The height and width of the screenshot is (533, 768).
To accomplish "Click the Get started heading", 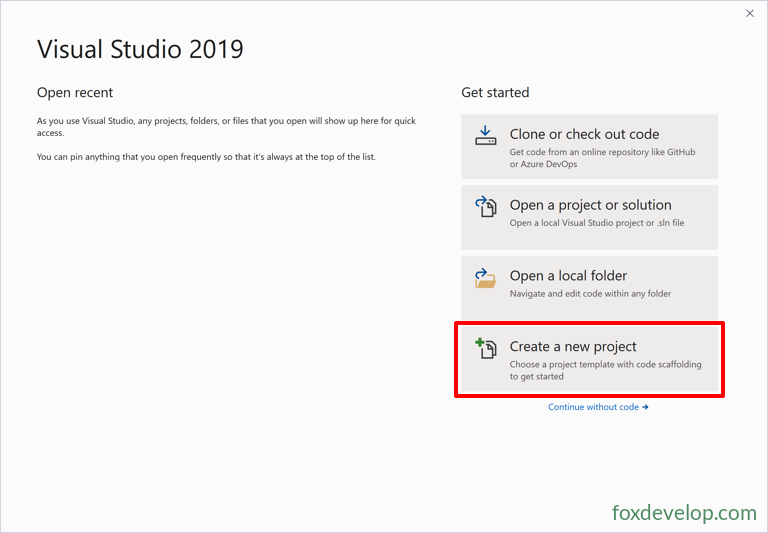I will (495, 93).
